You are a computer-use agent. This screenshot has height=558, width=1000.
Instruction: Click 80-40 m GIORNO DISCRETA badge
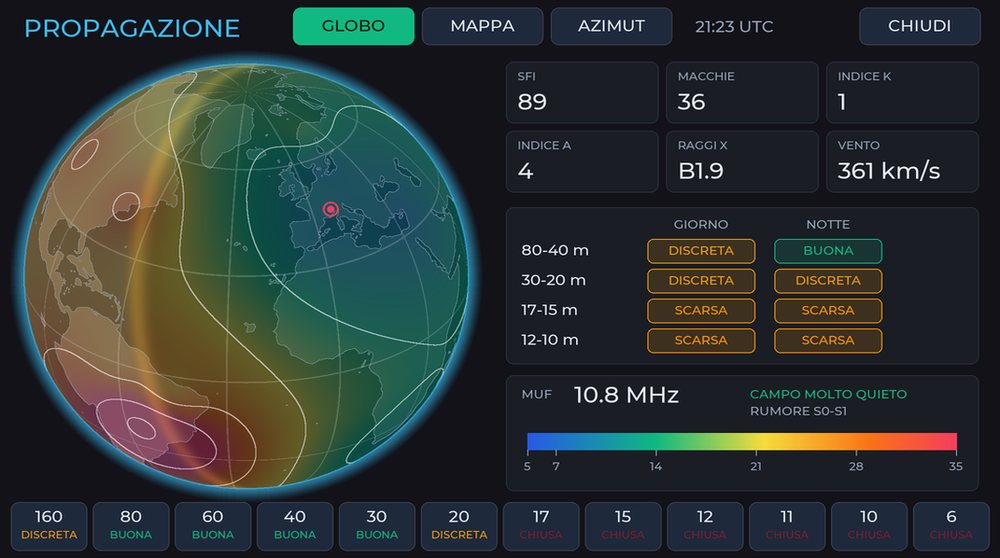click(701, 251)
